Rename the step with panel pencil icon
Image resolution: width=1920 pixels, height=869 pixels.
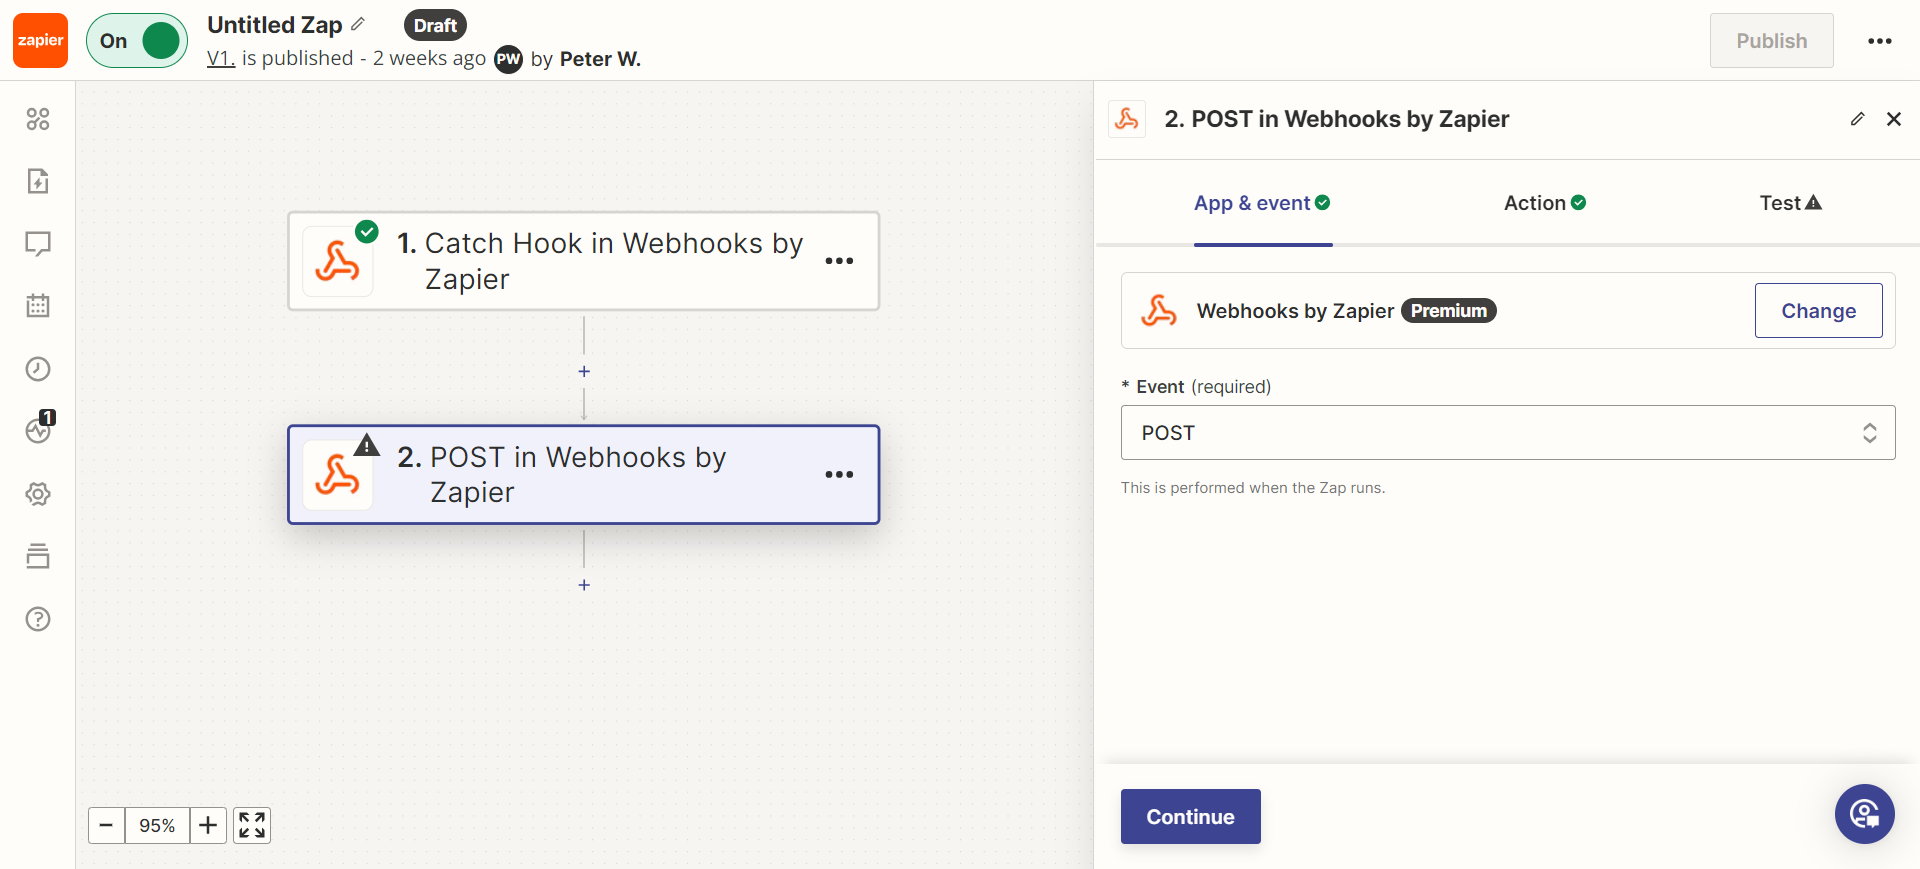point(1857,119)
